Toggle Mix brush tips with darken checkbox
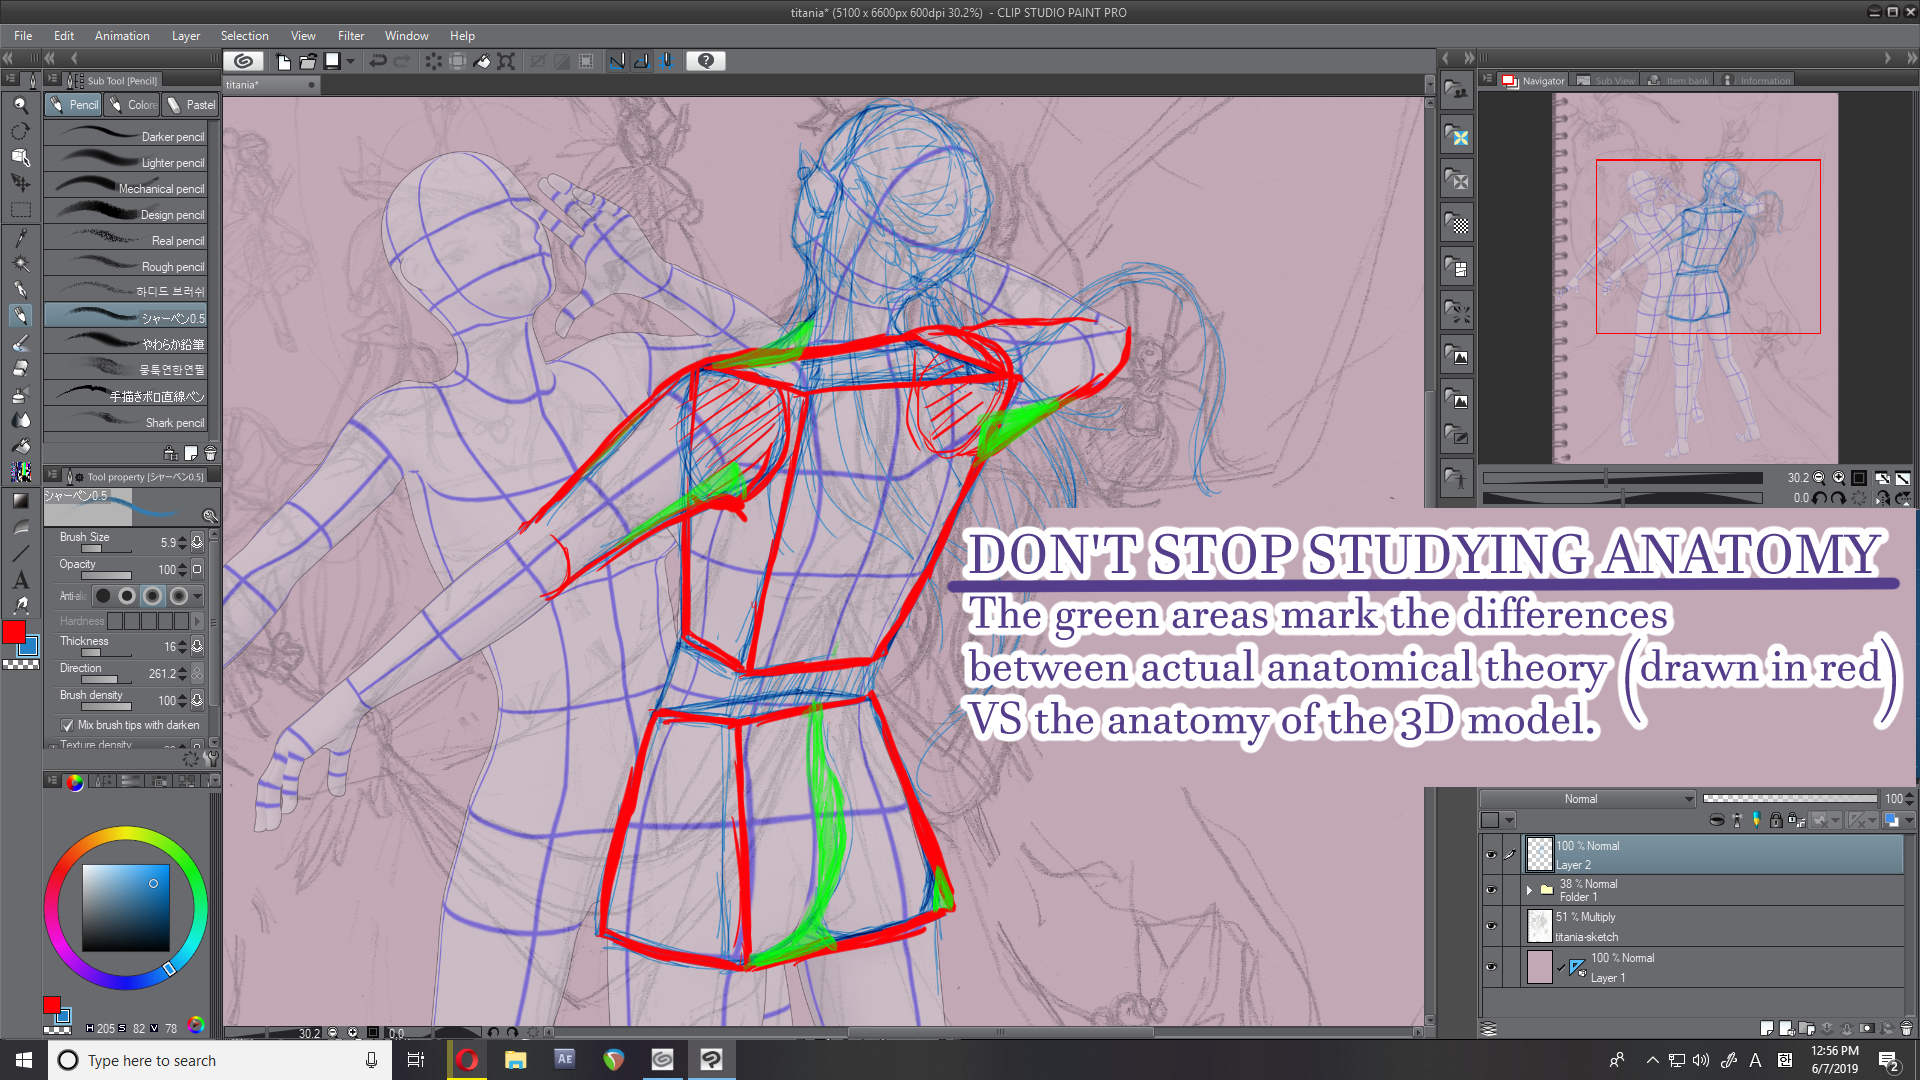The width and height of the screenshot is (1920, 1080). [x=67, y=725]
